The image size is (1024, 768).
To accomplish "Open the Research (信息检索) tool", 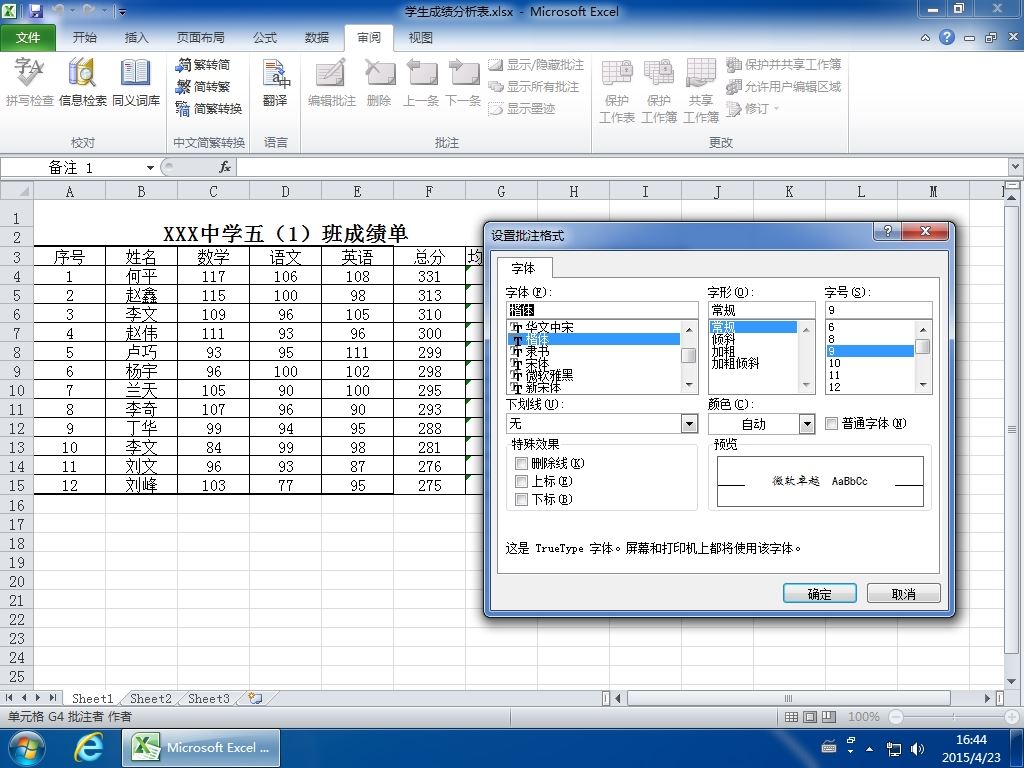I will click(82, 82).
